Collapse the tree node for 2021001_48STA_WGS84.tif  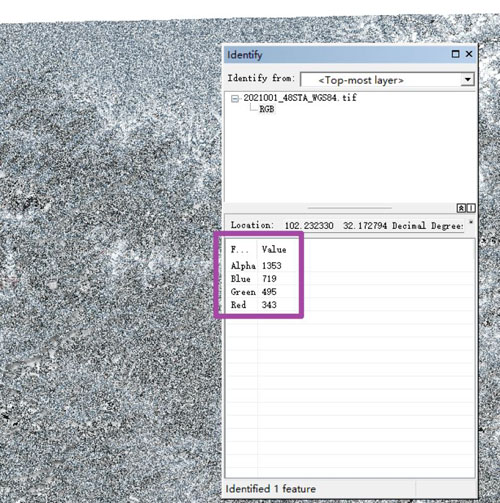pos(235,99)
